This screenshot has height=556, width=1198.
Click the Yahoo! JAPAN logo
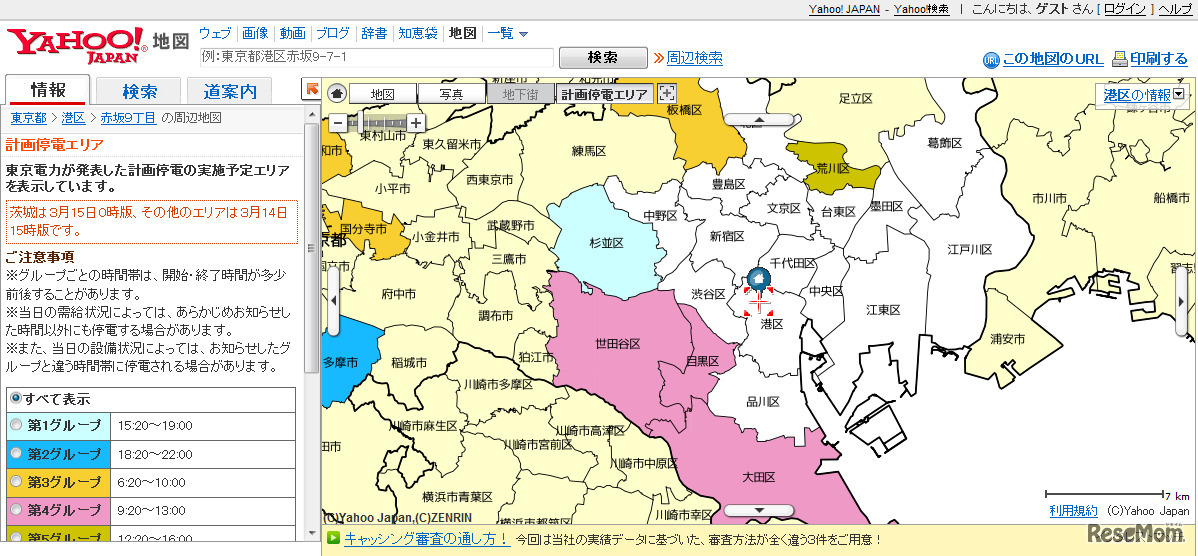click(77, 46)
